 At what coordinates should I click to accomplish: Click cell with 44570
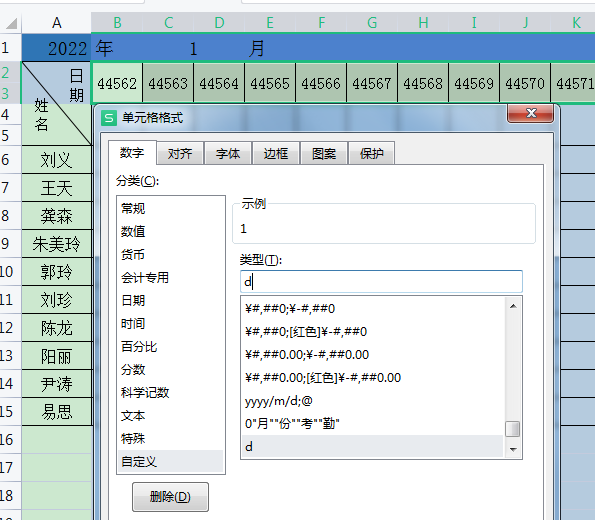pos(525,83)
